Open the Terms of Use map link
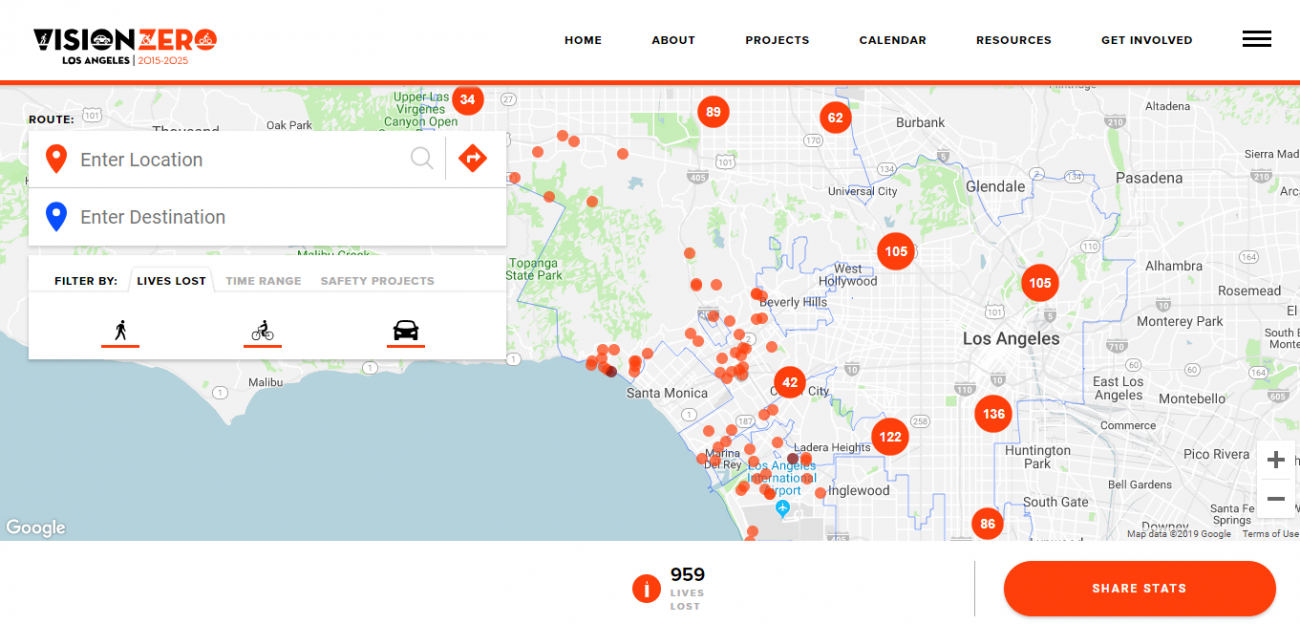This screenshot has height=624, width=1300. click(x=1270, y=534)
